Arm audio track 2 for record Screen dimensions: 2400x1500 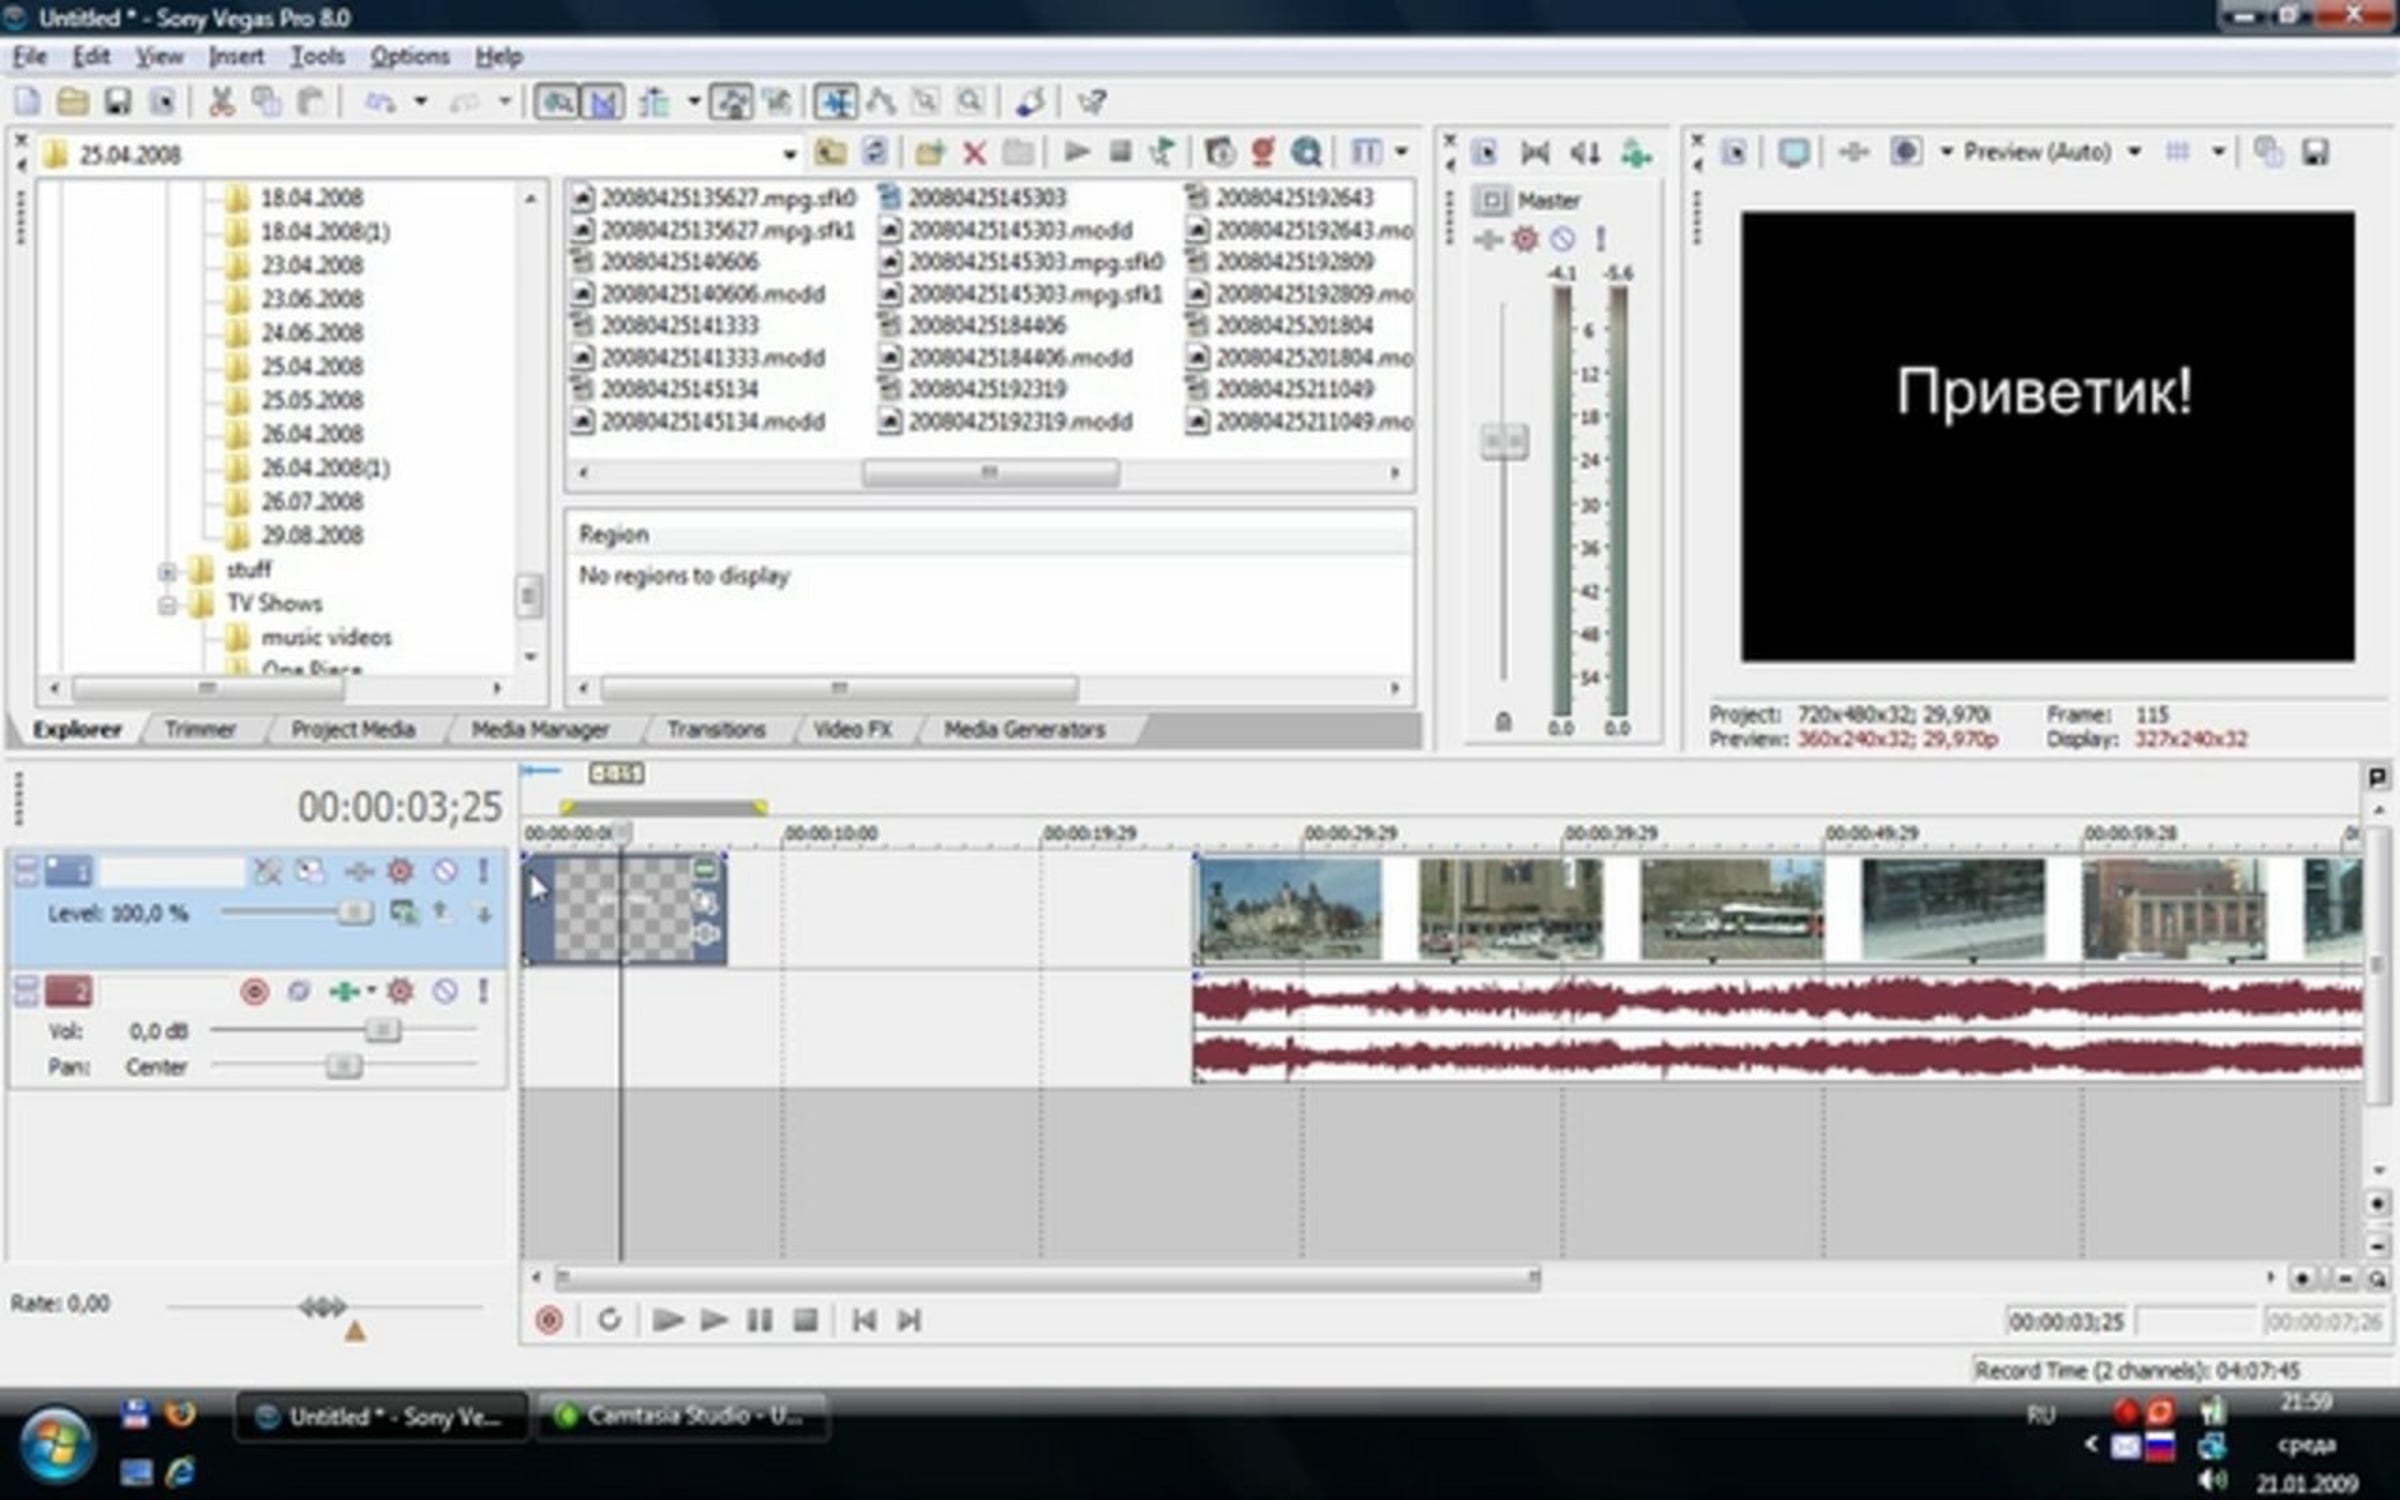tap(254, 991)
